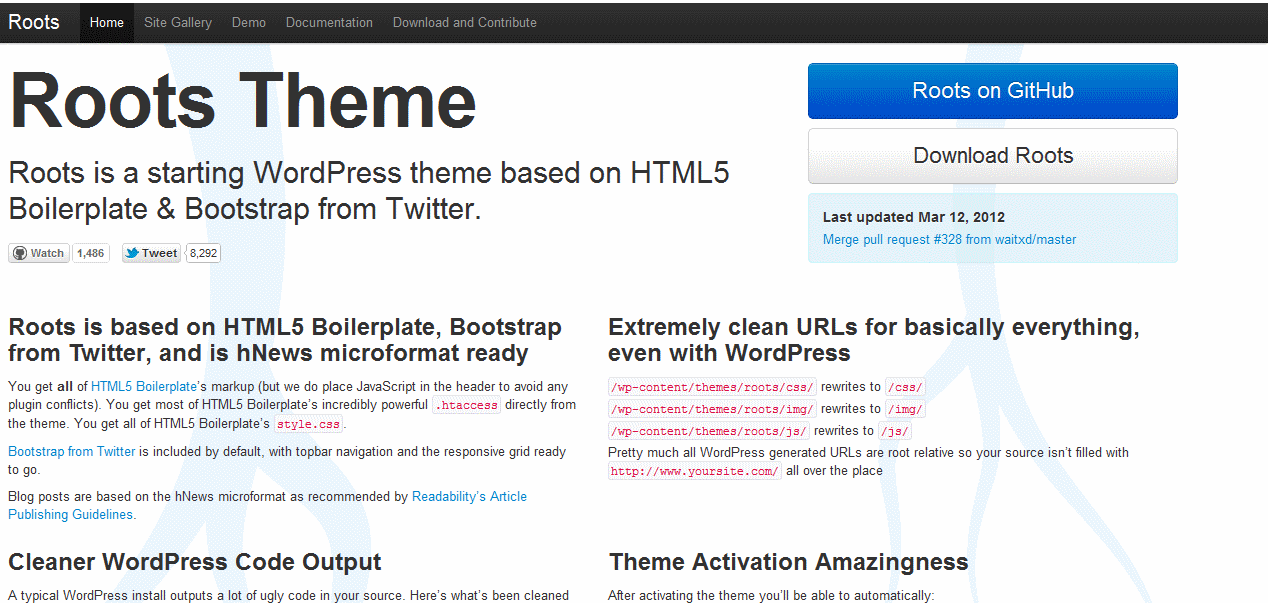Open the Documentation nav link
1268x604 pixels.
click(329, 22)
